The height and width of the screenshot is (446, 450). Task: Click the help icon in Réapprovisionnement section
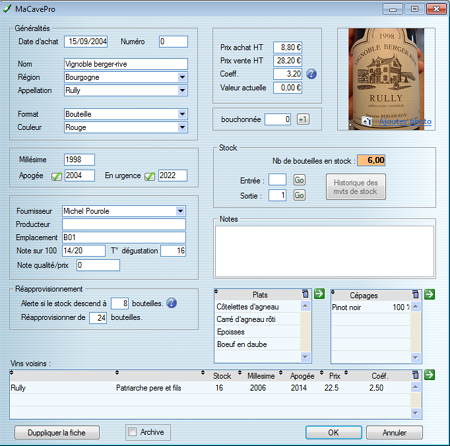171,303
